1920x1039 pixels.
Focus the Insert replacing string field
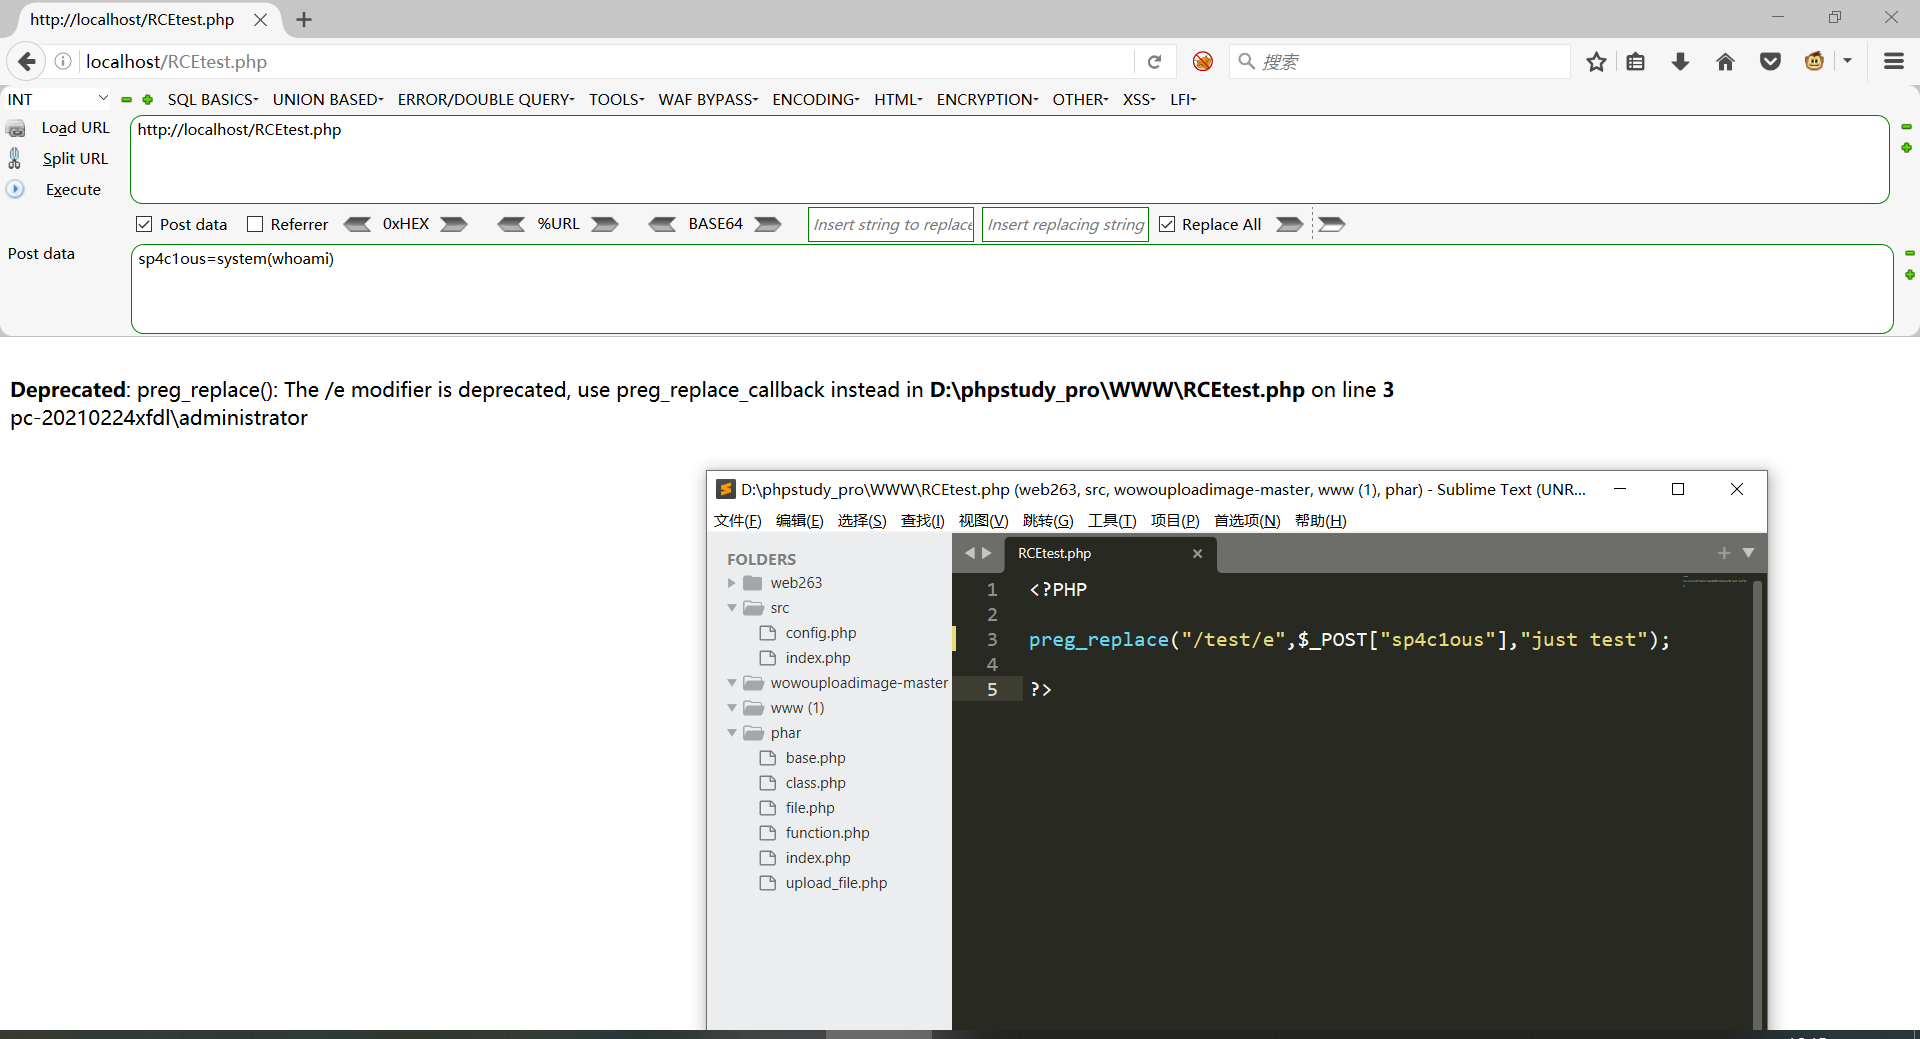coord(1065,224)
